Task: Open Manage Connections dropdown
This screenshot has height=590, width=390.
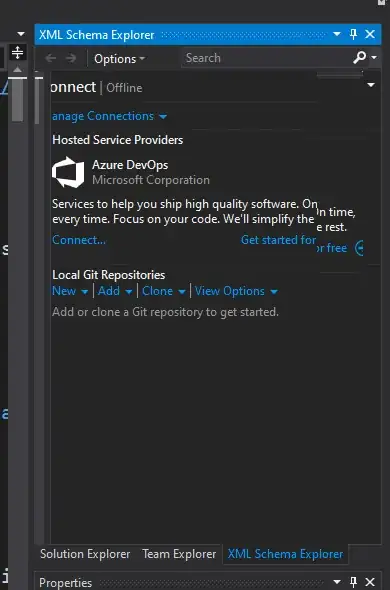Action: 109,116
